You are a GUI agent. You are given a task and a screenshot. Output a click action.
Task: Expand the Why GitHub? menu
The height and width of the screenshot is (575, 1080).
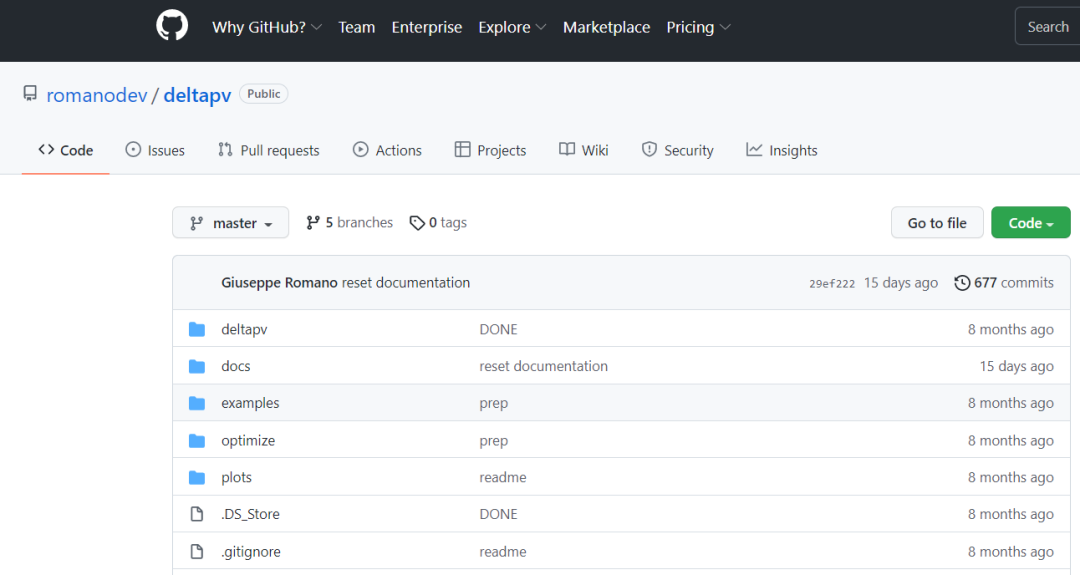[266, 27]
